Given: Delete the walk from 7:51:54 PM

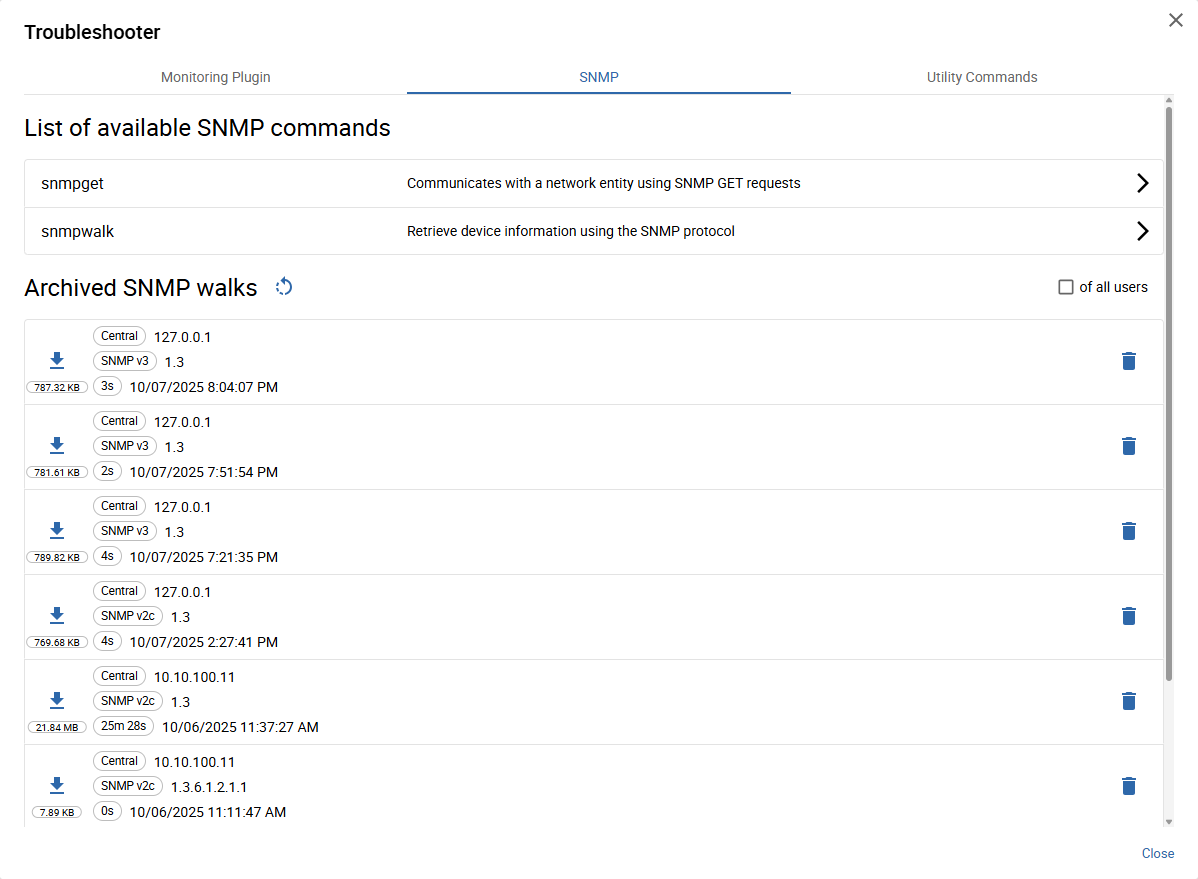Looking at the screenshot, I should pos(1128,446).
